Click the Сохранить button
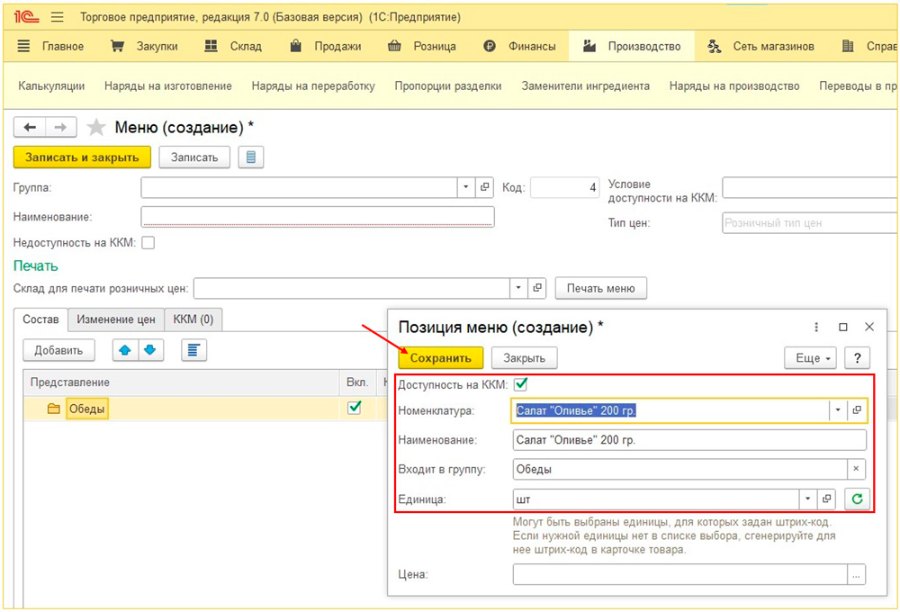The image size is (900, 612). (441, 358)
